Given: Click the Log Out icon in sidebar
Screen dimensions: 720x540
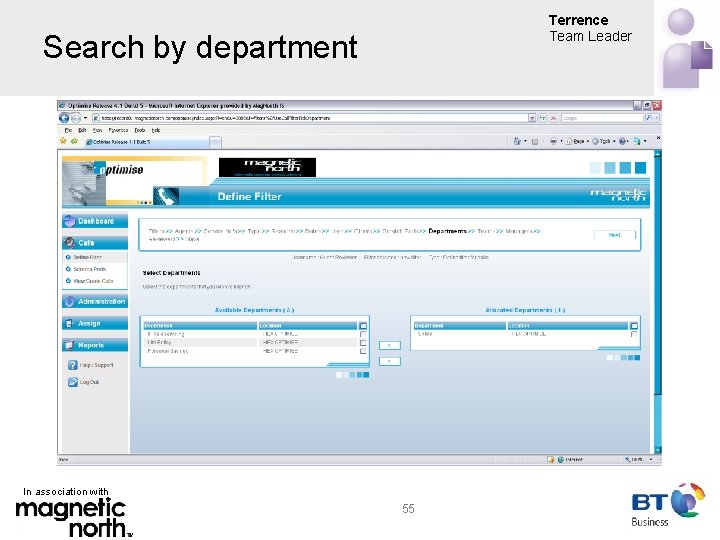Looking at the screenshot, I should pos(73,382).
